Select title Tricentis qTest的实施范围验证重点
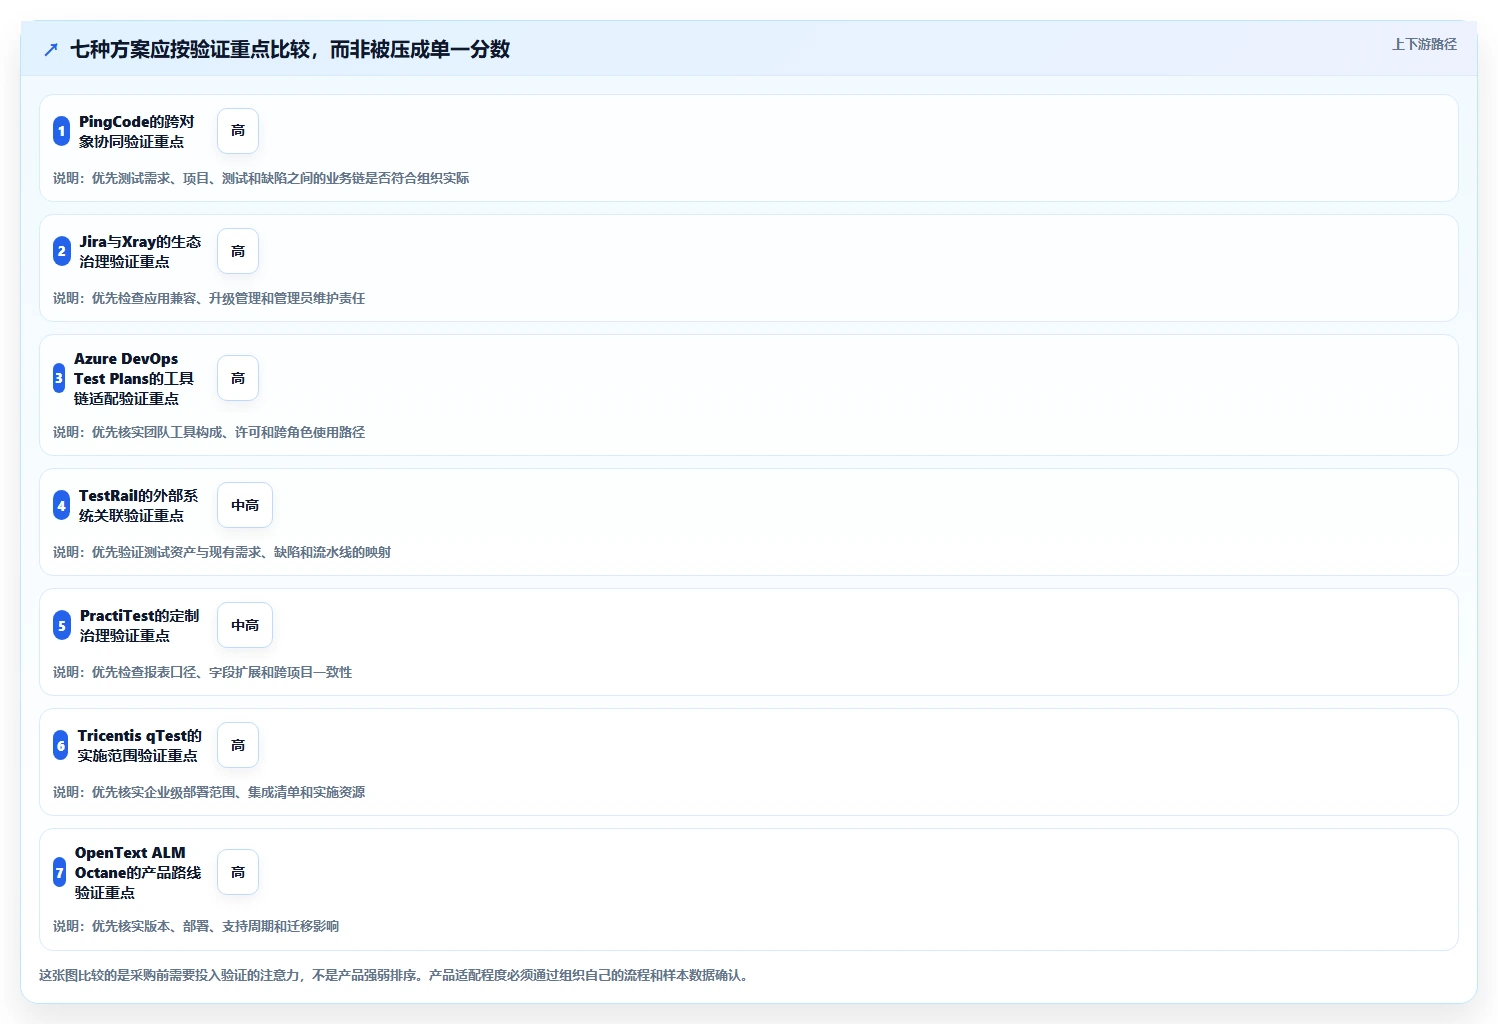The height and width of the screenshot is (1024, 1498). (139, 745)
